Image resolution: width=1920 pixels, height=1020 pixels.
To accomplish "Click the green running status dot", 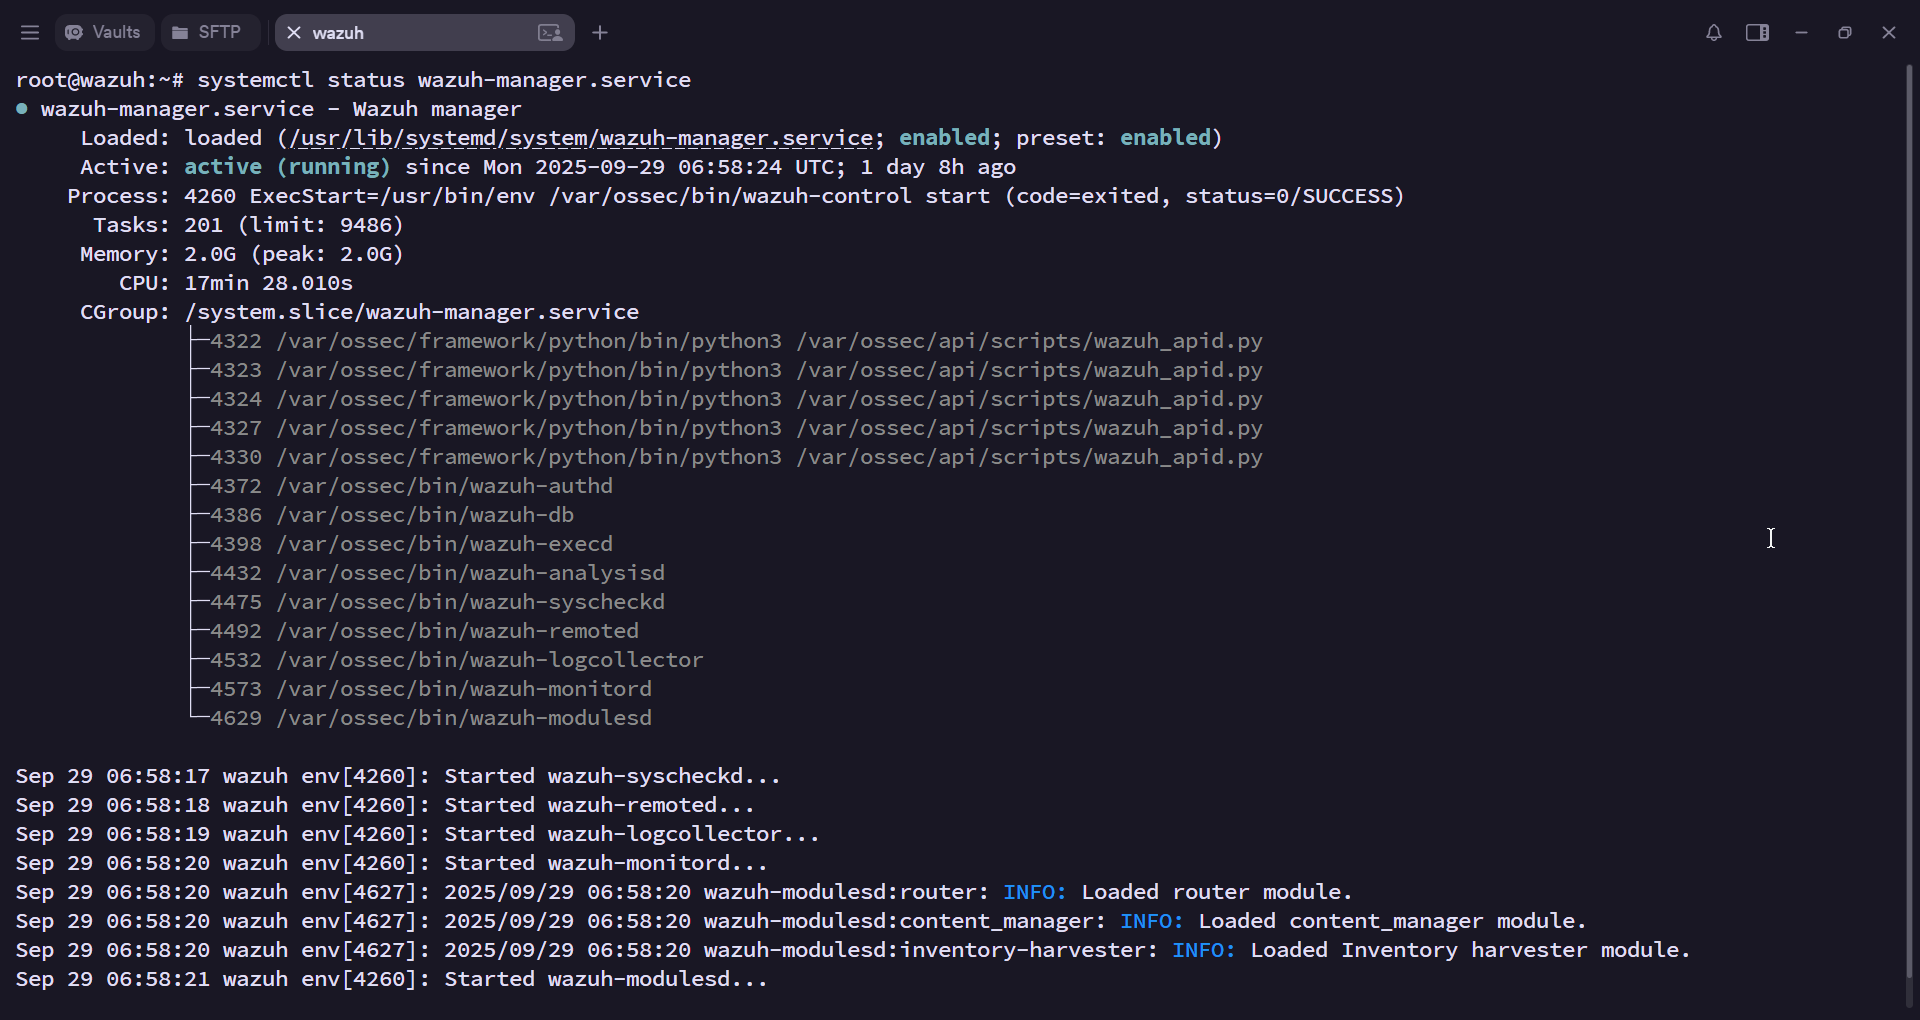I will (x=21, y=109).
